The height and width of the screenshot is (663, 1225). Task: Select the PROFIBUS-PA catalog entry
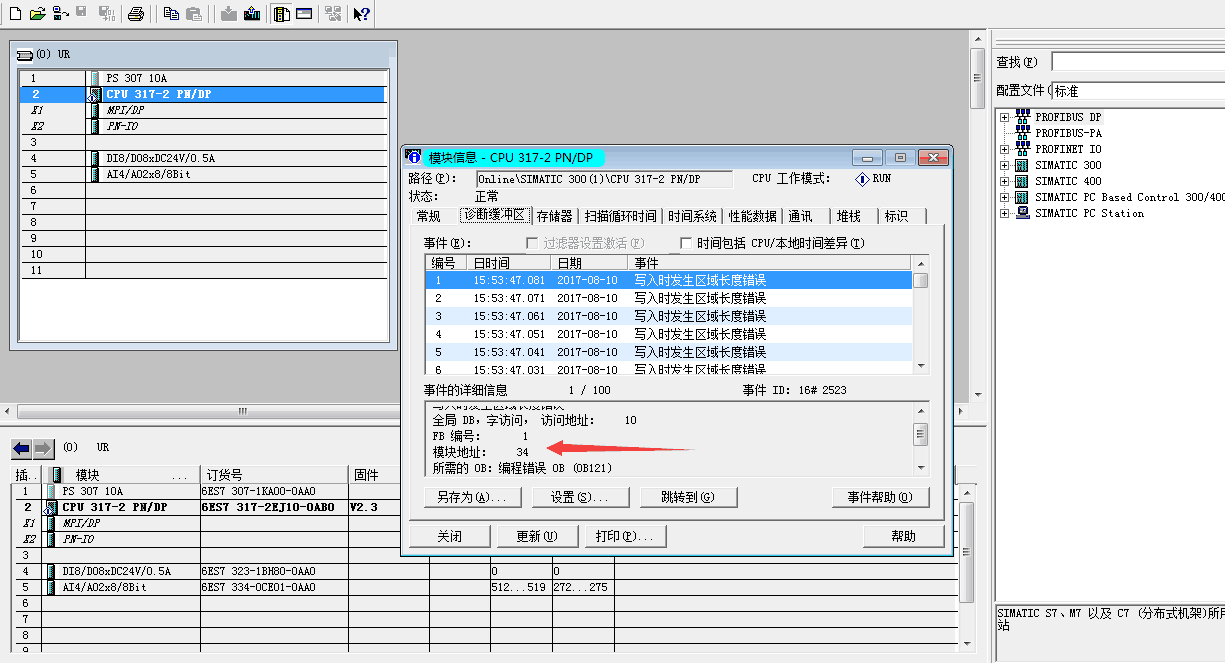(1068, 133)
